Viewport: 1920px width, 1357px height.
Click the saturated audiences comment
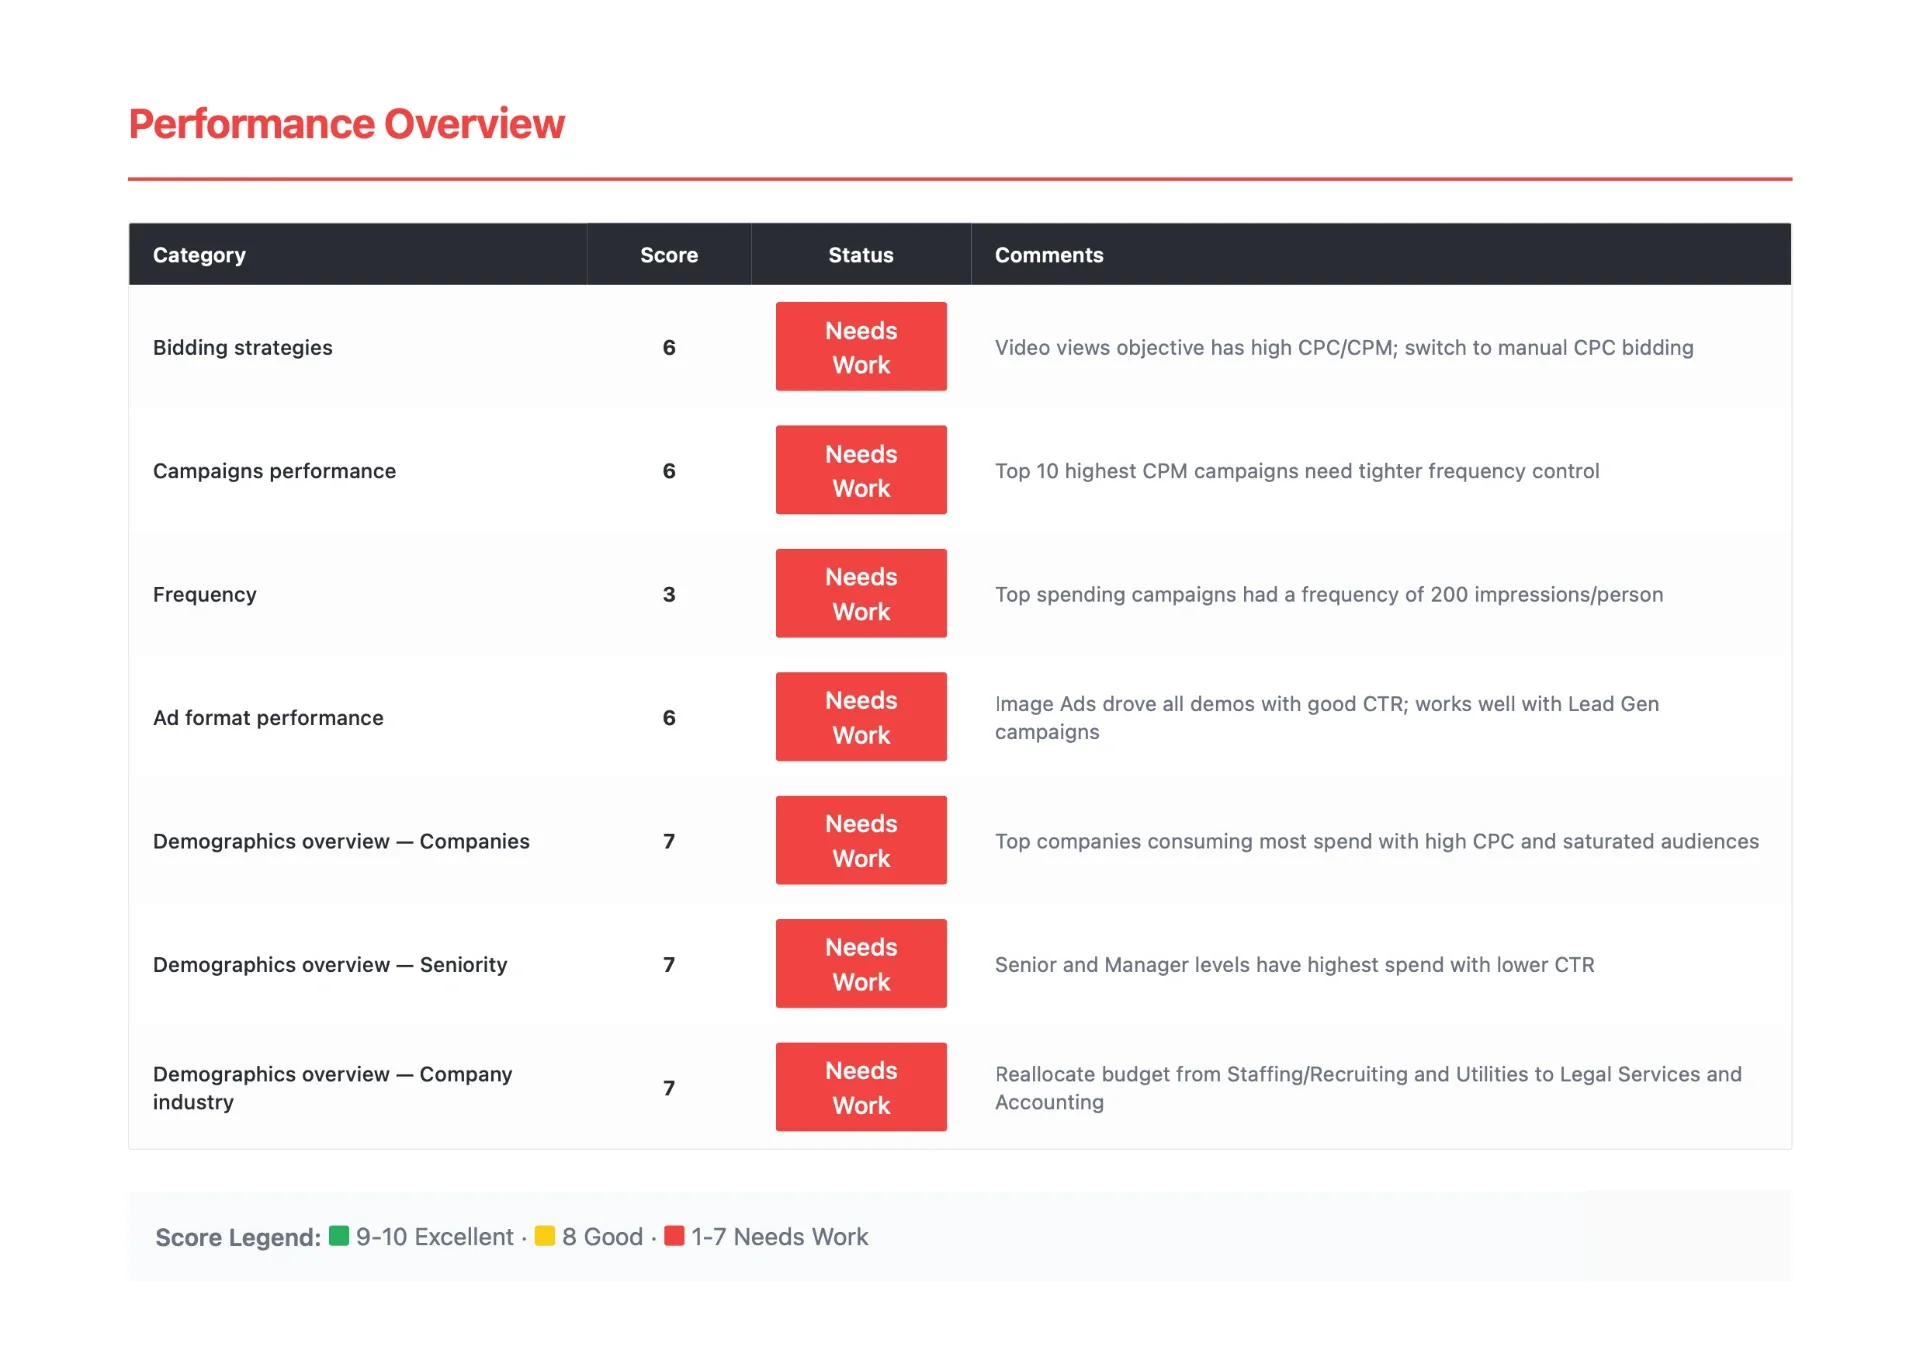point(1377,841)
